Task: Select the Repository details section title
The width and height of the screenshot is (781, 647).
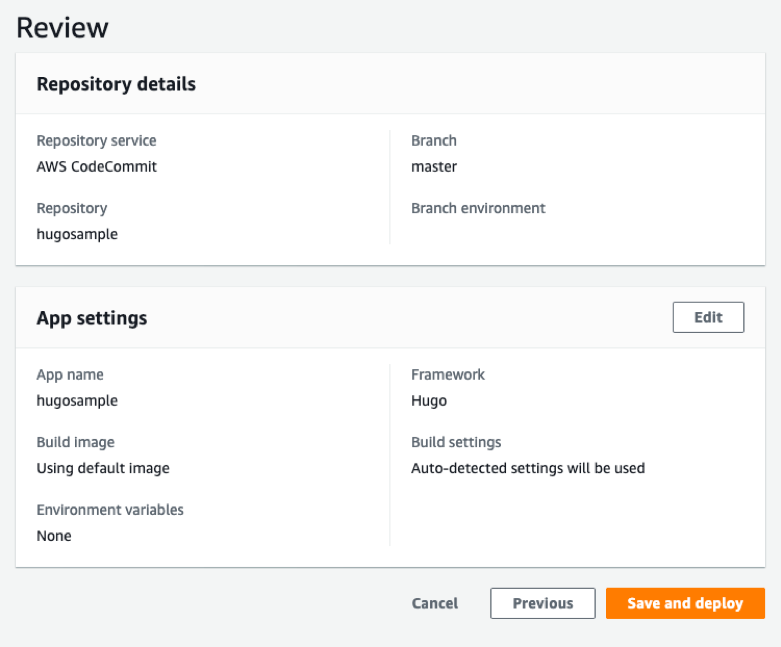Action: tap(116, 84)
